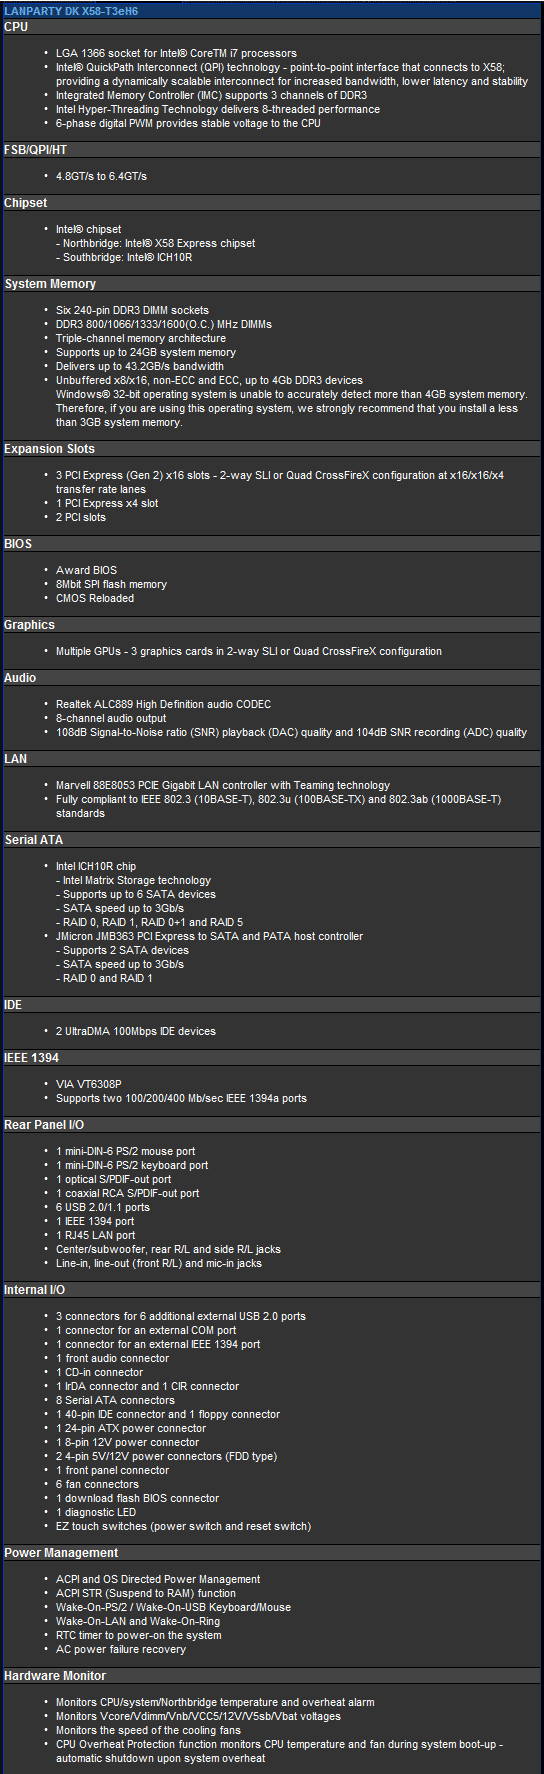
Task: Click the BIOS section header
Action: pos(18,544)
